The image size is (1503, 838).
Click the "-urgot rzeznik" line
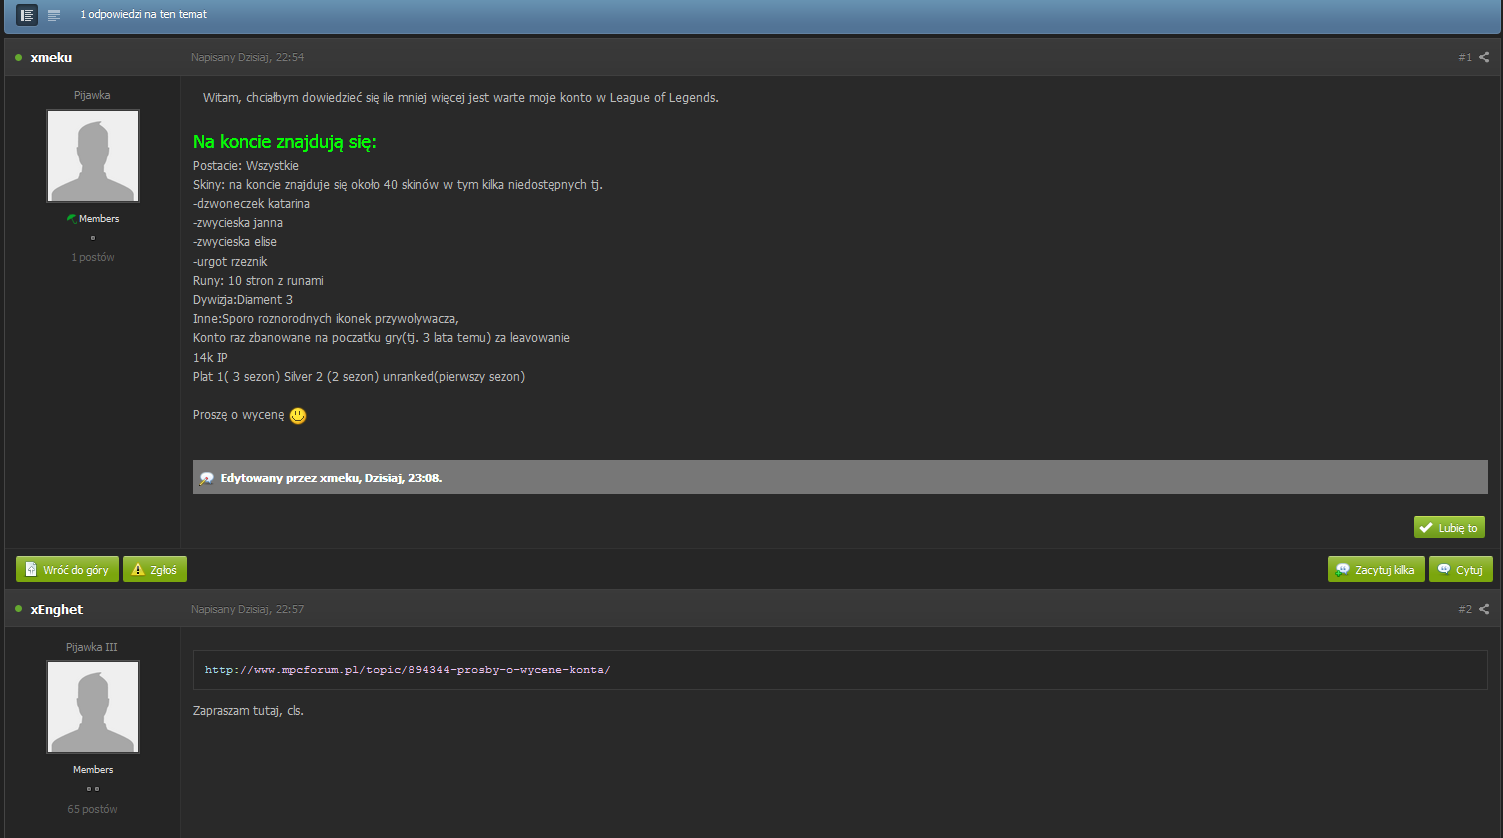(230, 262)
